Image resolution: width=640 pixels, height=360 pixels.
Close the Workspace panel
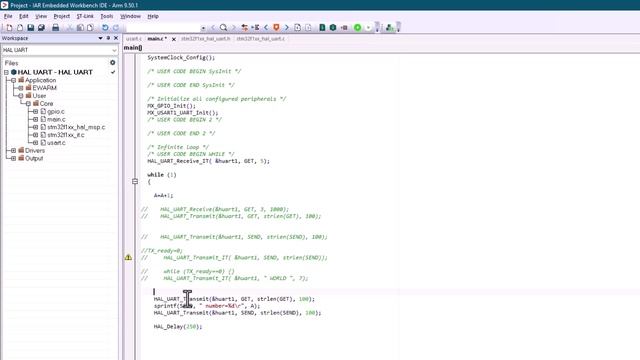116,38
